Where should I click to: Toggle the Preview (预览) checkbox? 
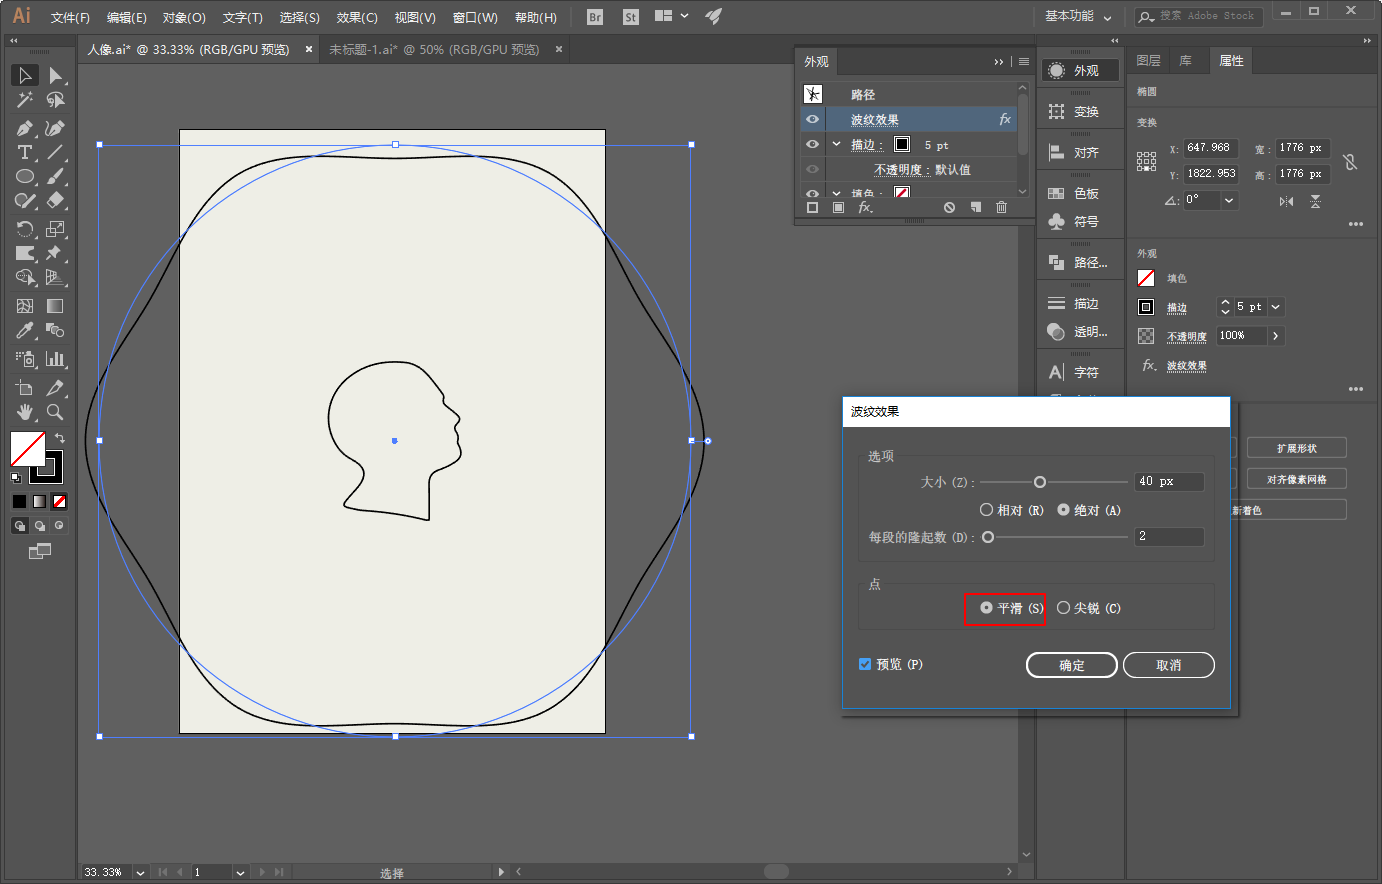pos(865,664)
